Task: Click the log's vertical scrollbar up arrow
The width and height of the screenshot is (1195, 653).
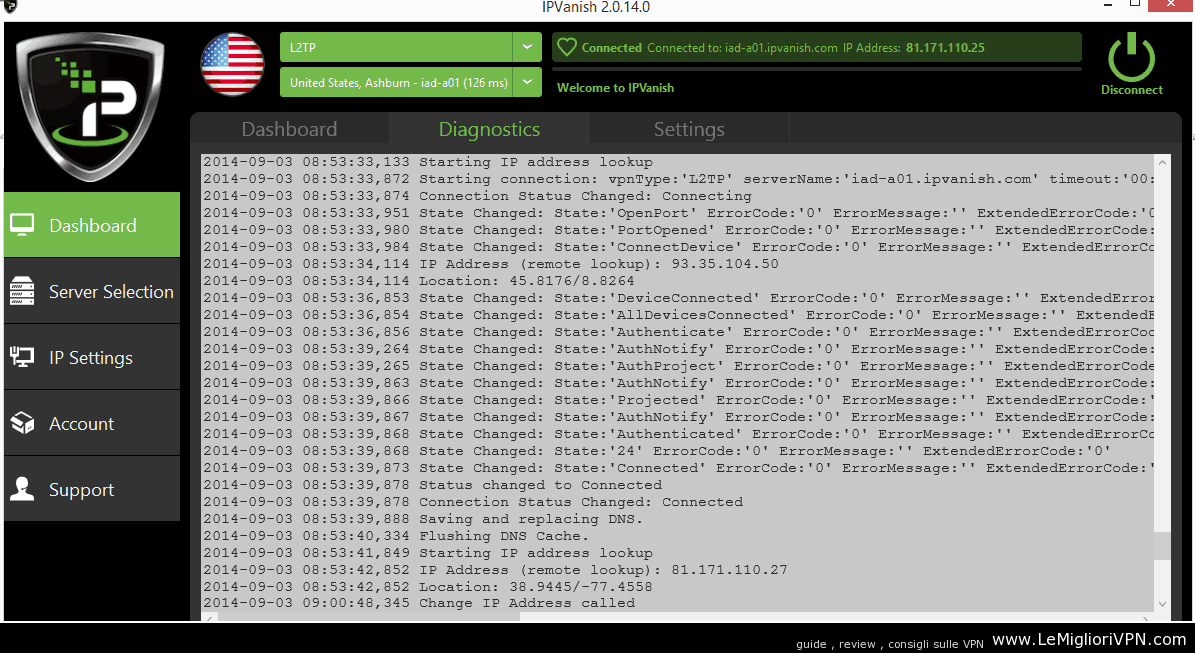Action: 1161,162
